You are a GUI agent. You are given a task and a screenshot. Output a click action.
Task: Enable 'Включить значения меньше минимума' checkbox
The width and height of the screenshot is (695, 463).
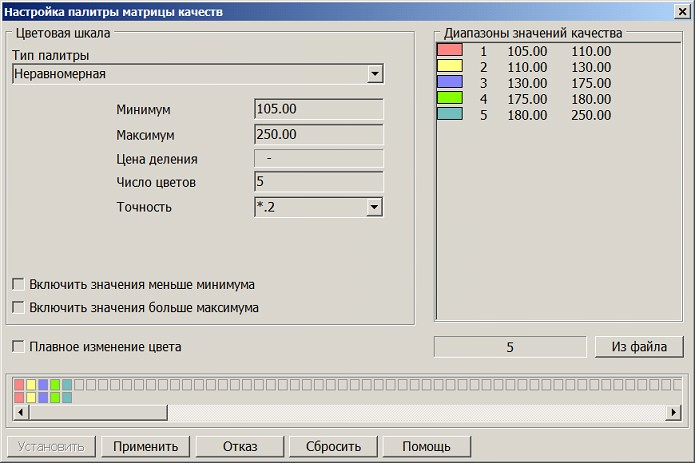coord(18,284)
